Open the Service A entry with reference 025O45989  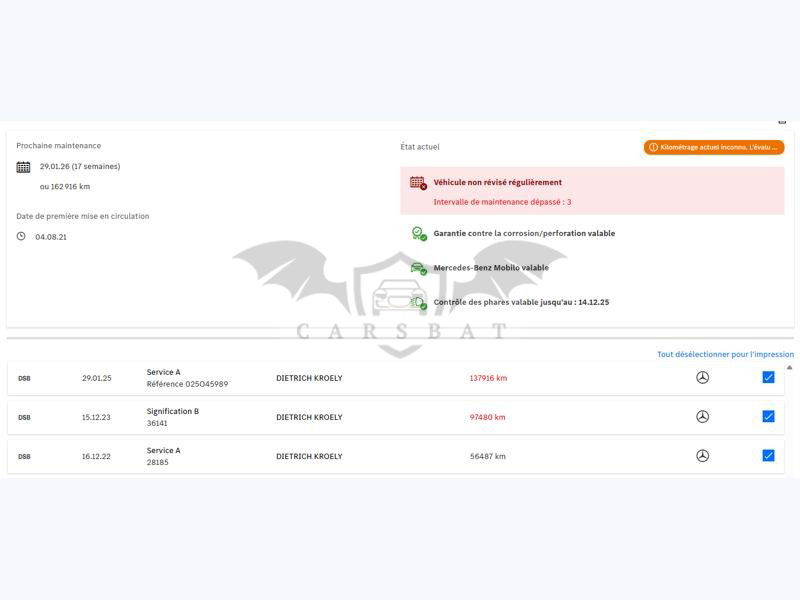pyautogui.click(x=187, y=378)
